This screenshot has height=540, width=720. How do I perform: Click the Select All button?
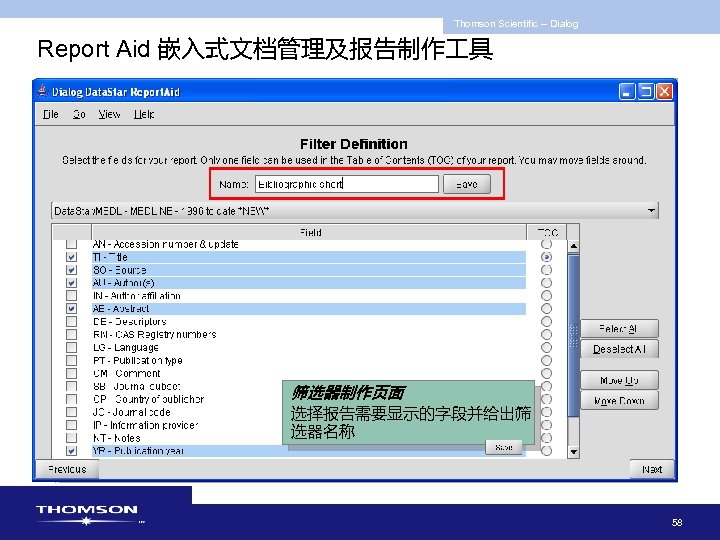tap(619, 328)
